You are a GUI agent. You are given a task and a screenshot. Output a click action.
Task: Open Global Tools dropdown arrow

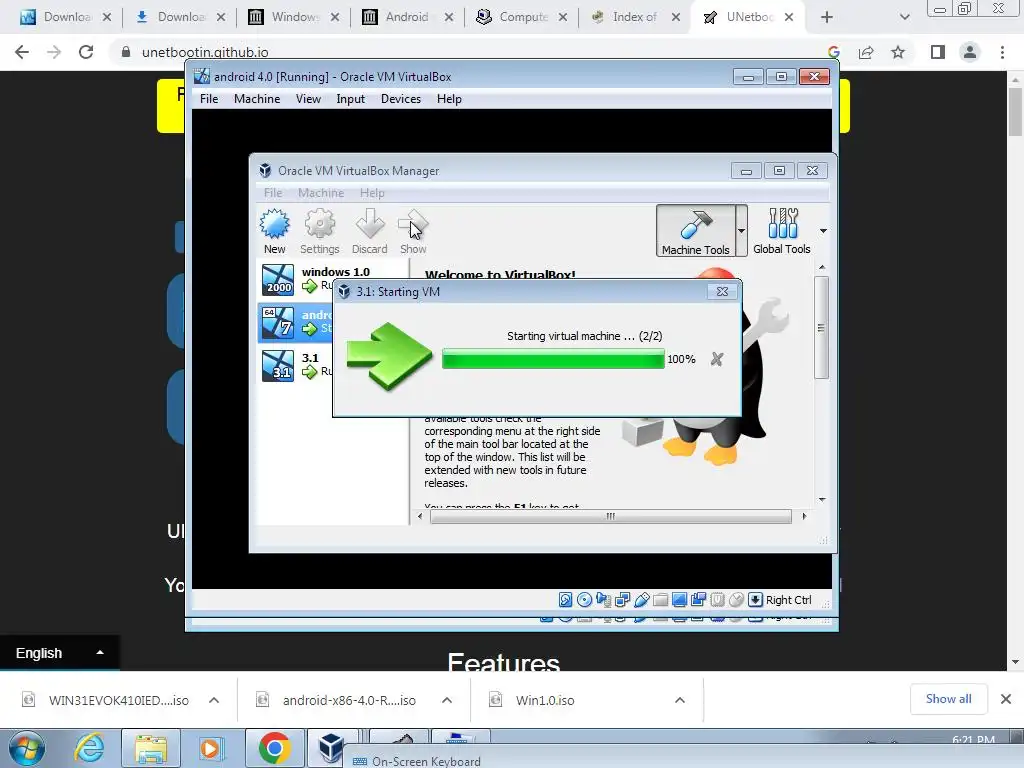[x=823, y=231]
